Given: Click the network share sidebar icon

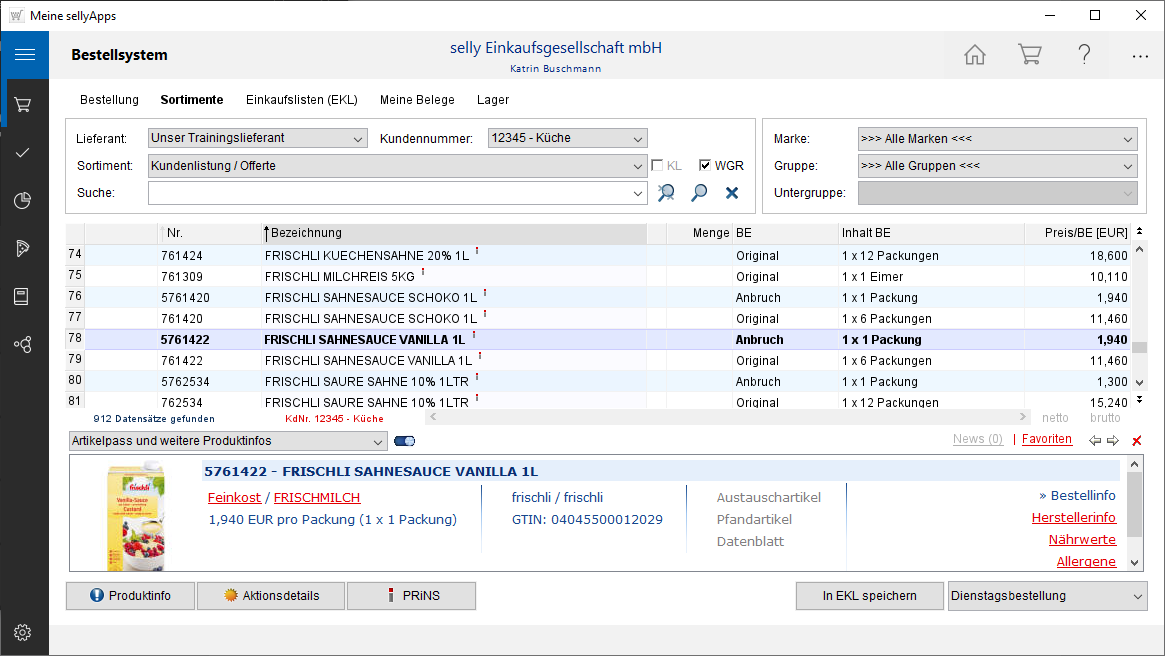Looking at the screenshot, I should (23, 344).
